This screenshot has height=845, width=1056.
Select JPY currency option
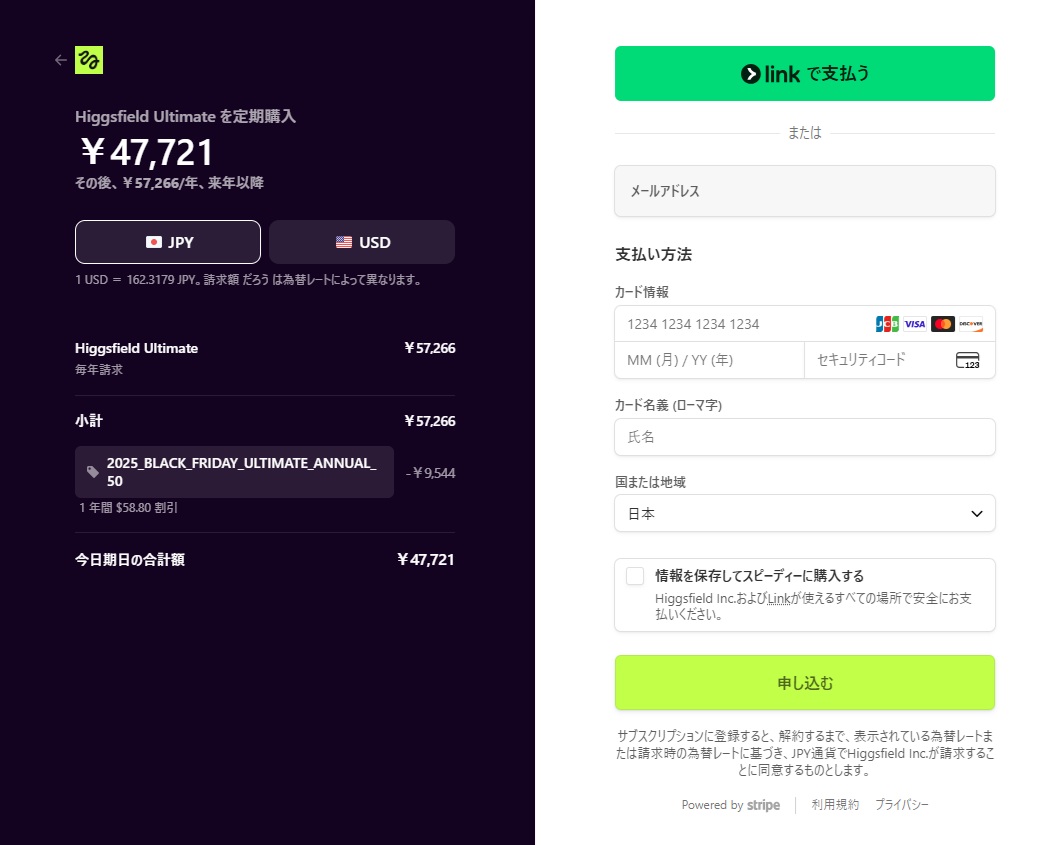(168, 242)
